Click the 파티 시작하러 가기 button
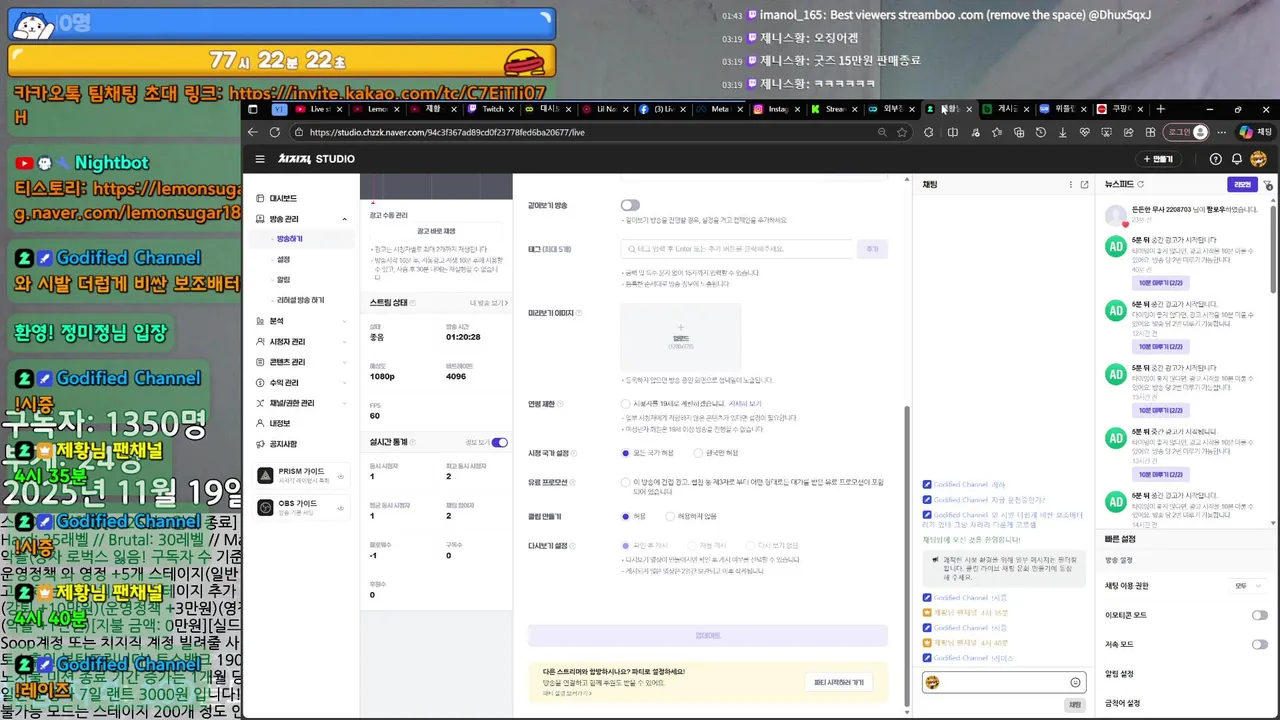 click(837, 682)
